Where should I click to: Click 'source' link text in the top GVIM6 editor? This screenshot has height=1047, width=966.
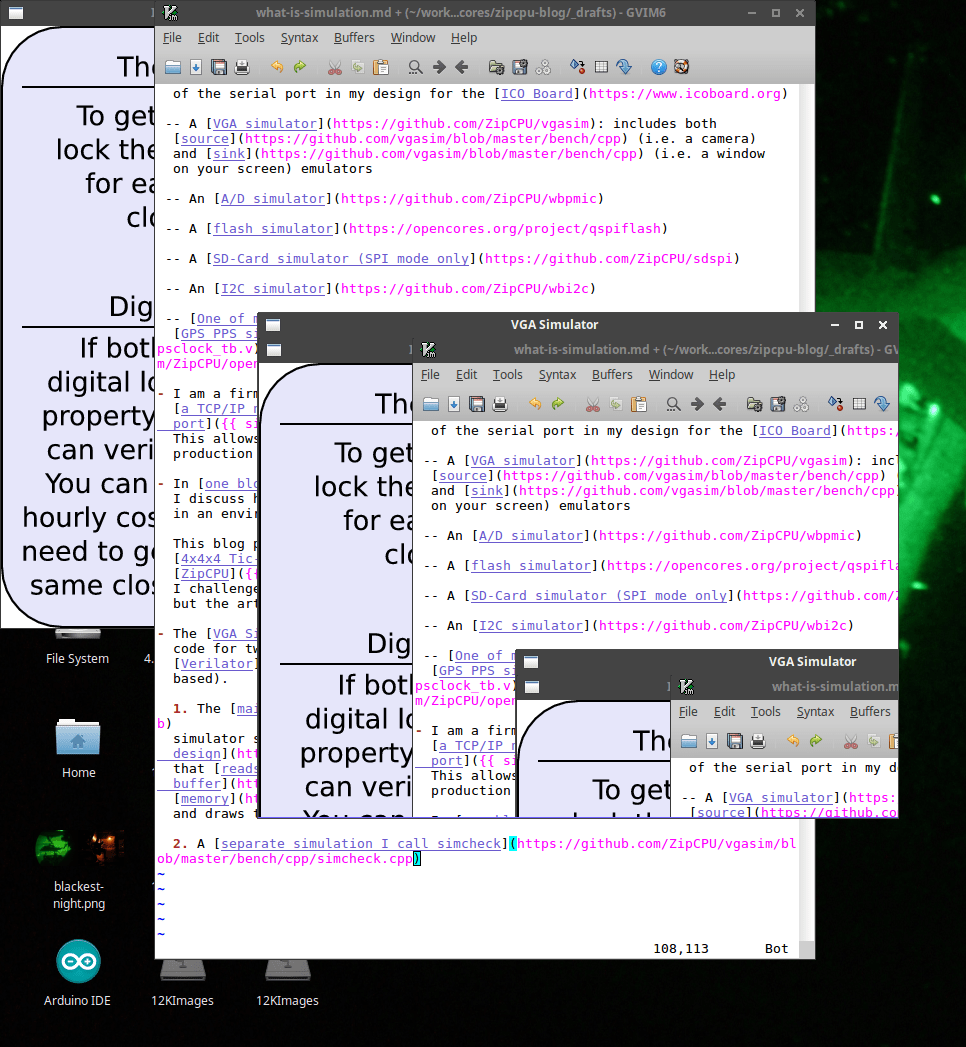(x=205, y=139)
